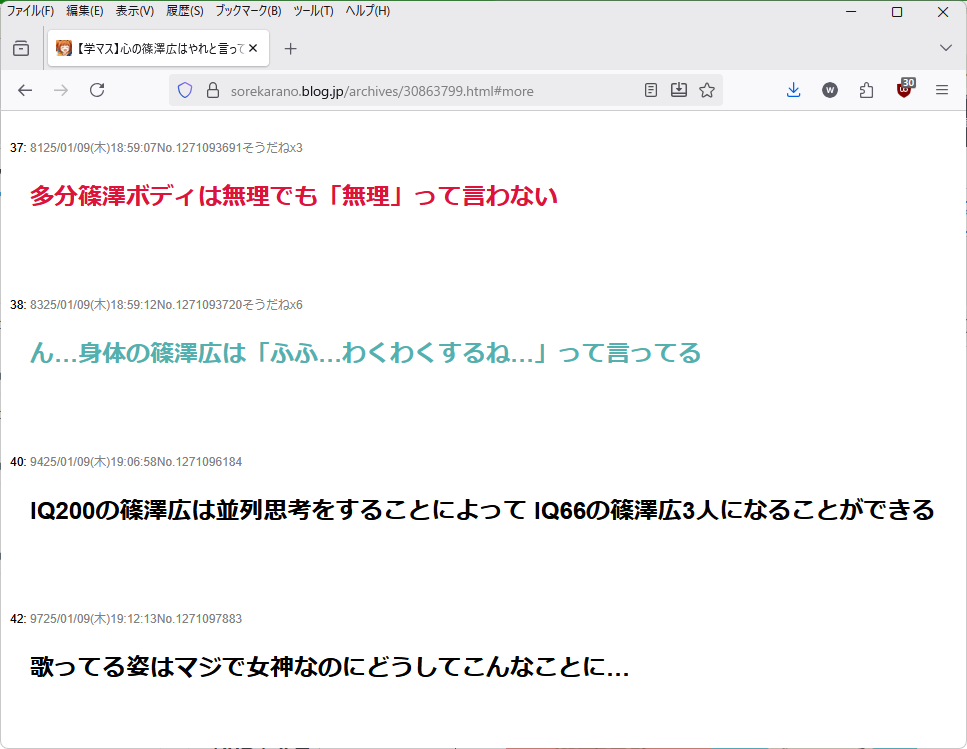The image size is (967, 749).
Task: Click the uBlock shield with badge 30
Action: 904,90
